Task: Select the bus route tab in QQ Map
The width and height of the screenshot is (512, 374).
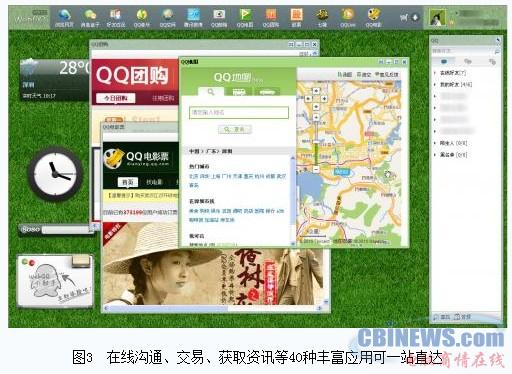Action: (239, 92)
